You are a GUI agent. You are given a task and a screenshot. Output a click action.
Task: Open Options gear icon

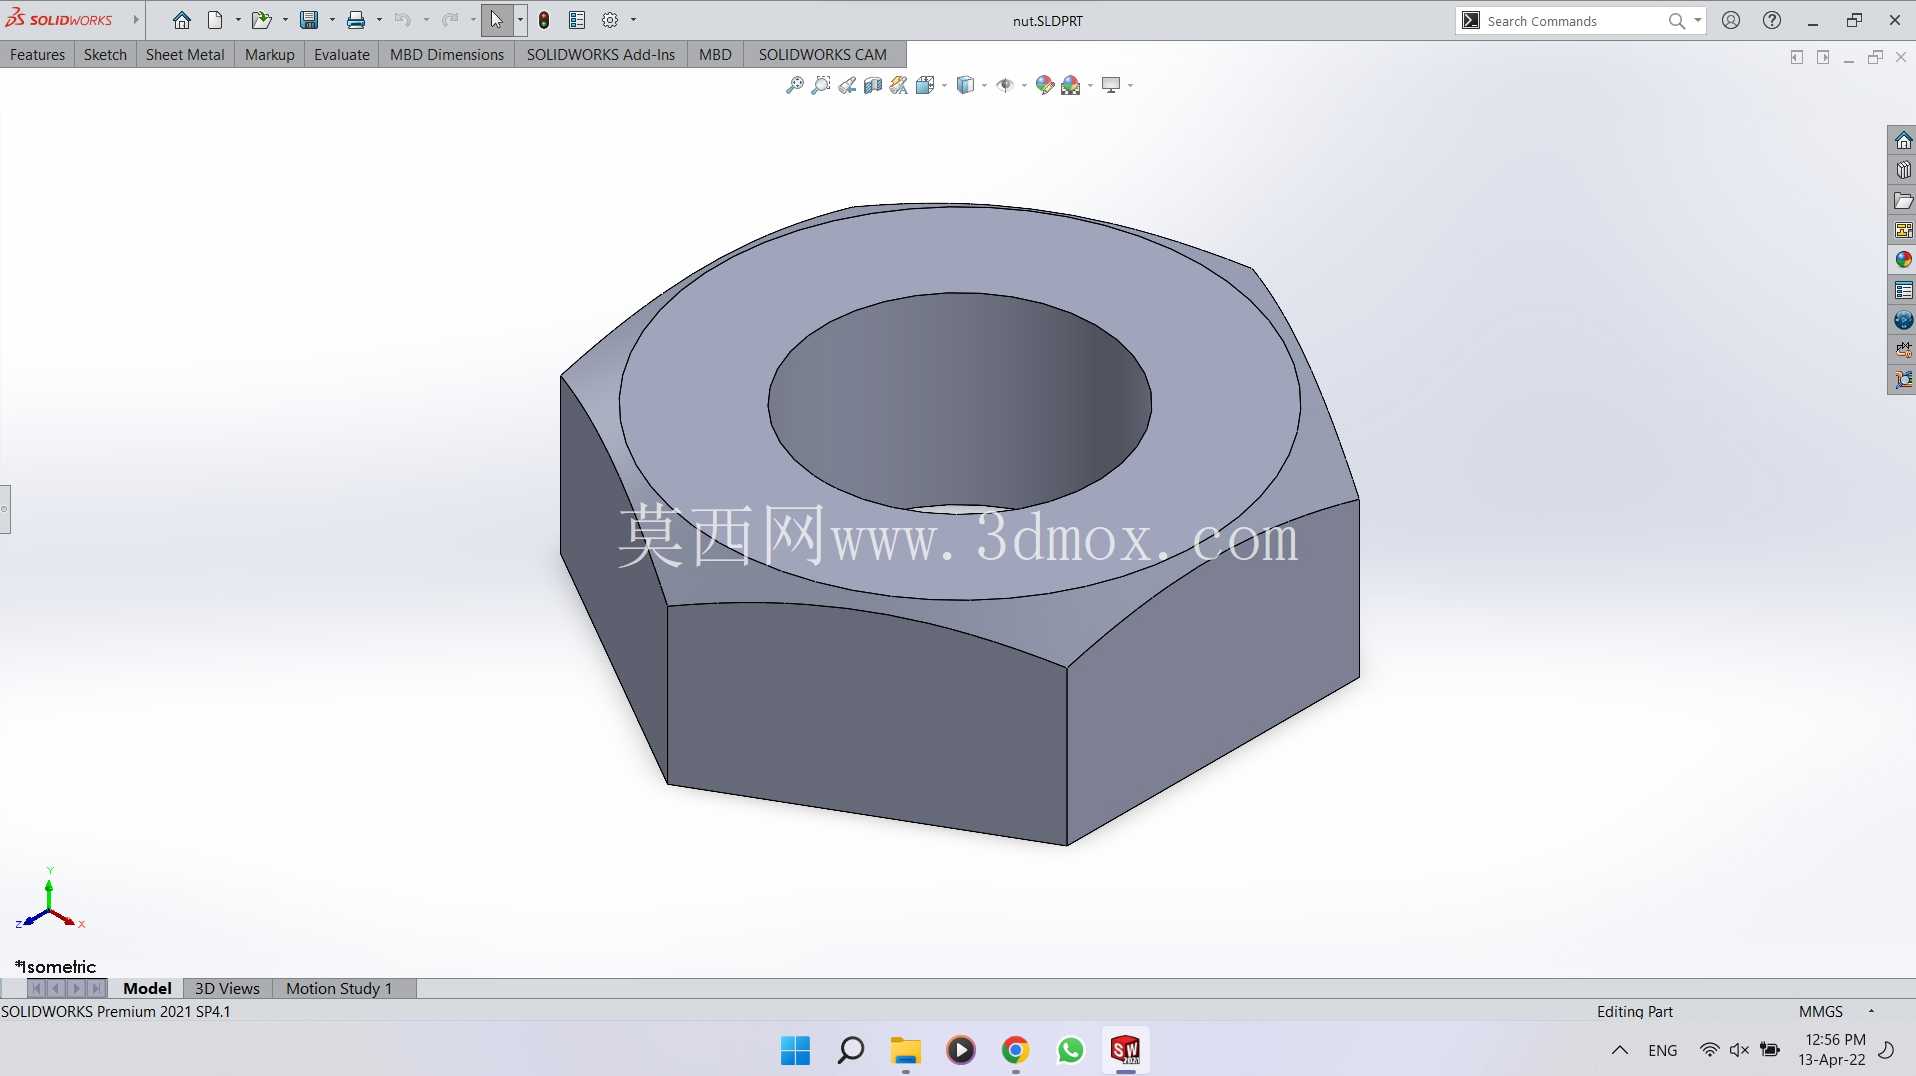coord(610,20)
